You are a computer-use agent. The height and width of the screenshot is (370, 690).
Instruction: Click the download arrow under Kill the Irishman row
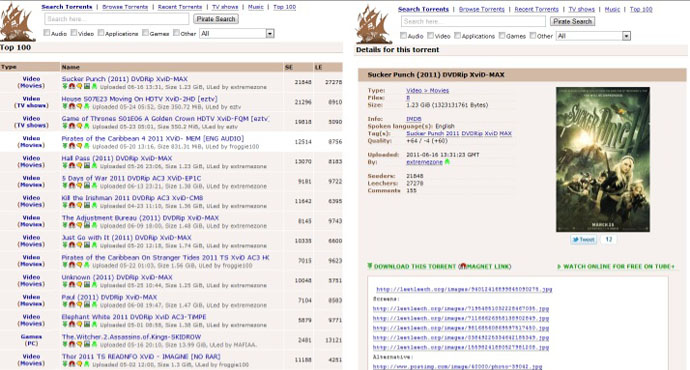(65, 205)
